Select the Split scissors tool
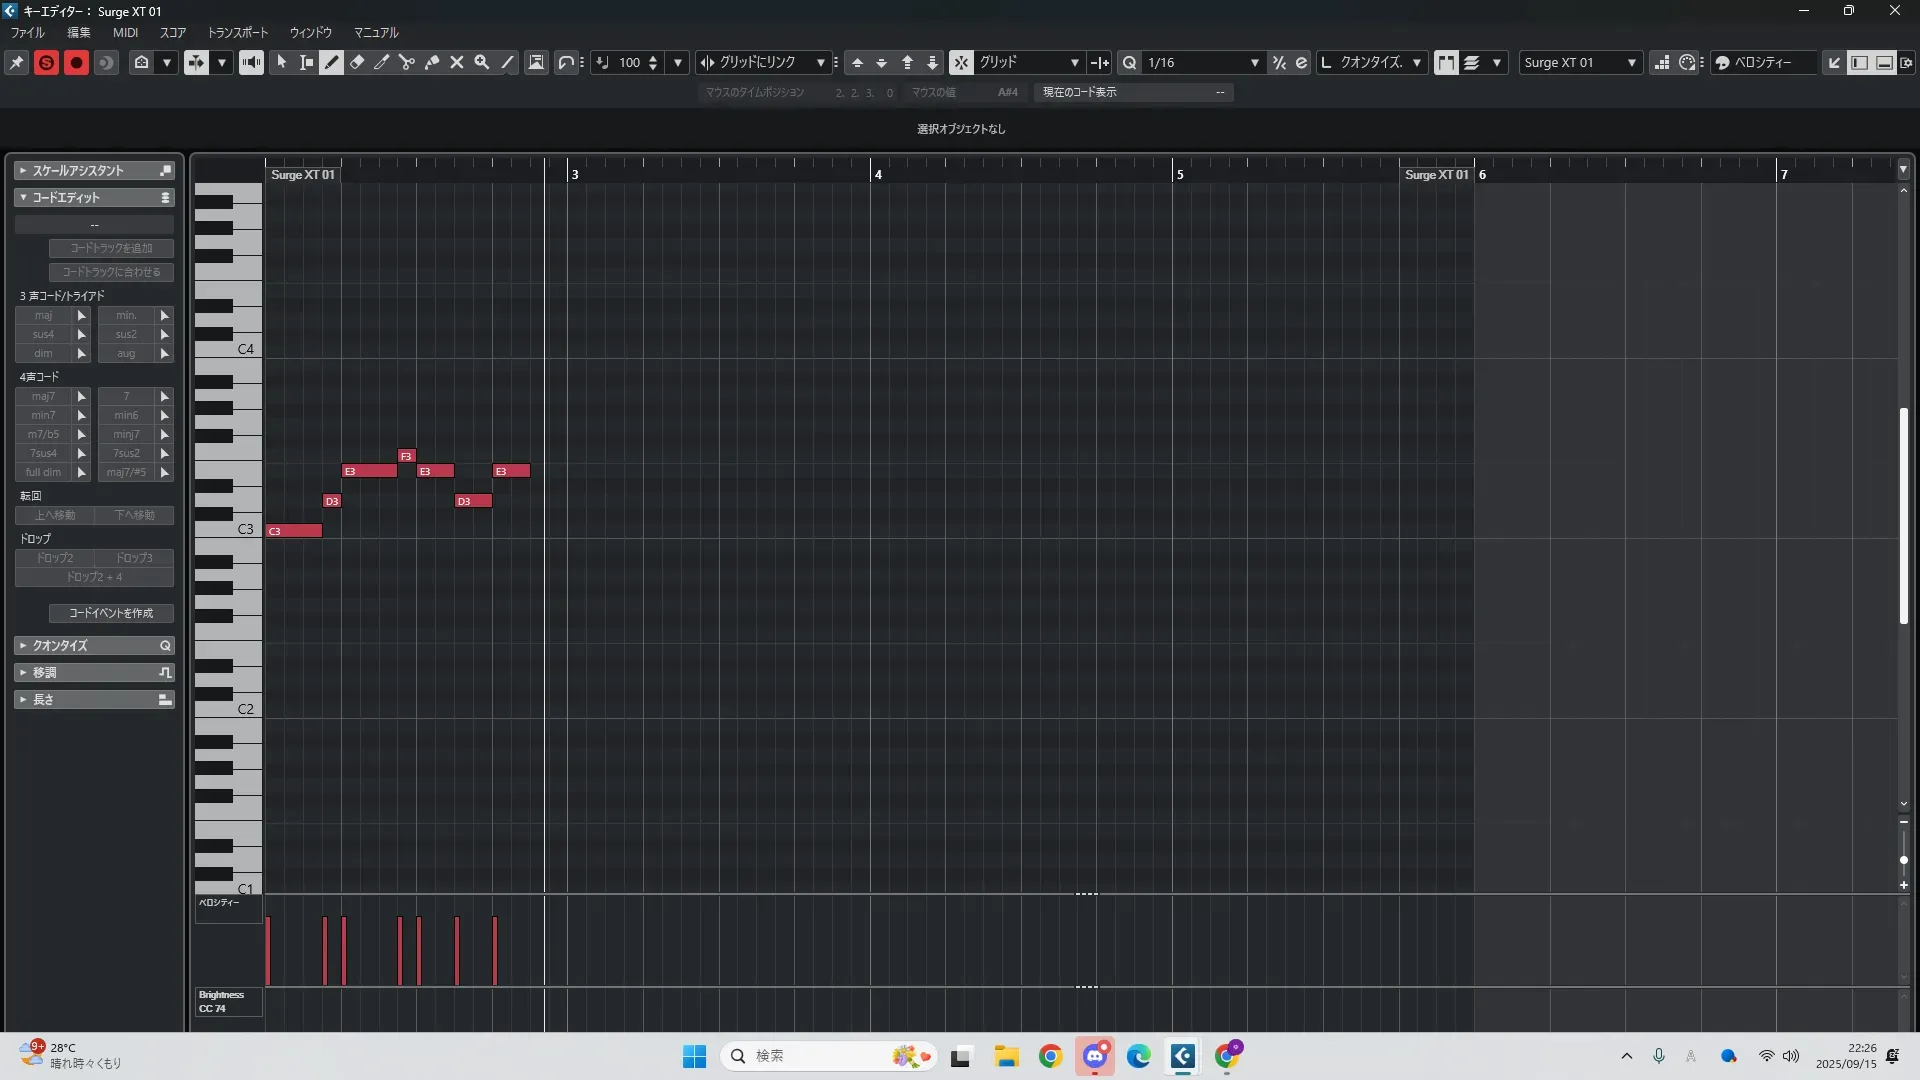The image size is (1920, 1080). [407, 62]
